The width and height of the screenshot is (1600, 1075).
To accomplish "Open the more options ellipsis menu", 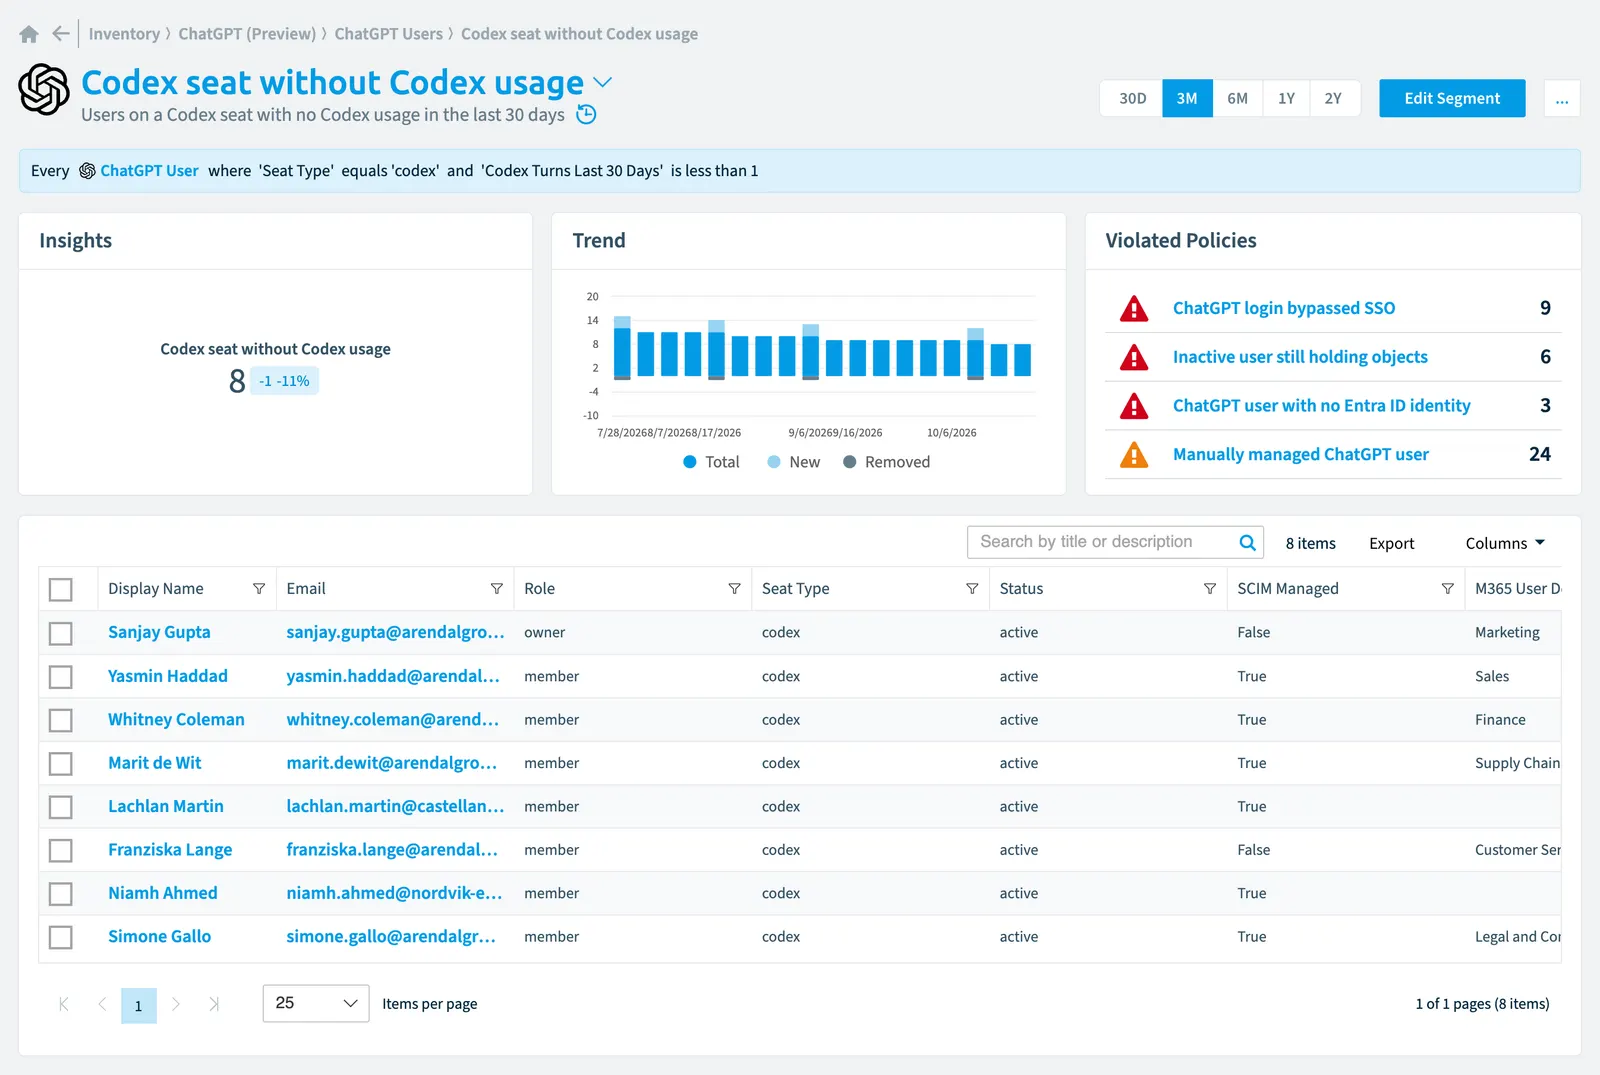I will pos(1562,99).
